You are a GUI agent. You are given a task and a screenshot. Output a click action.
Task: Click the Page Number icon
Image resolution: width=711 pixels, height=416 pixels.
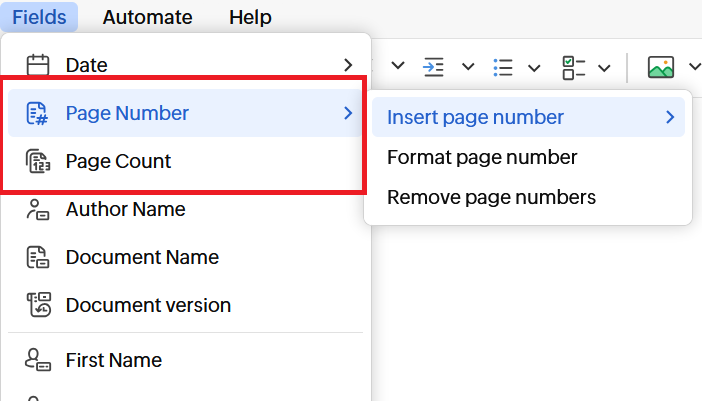tap(37, 113)
